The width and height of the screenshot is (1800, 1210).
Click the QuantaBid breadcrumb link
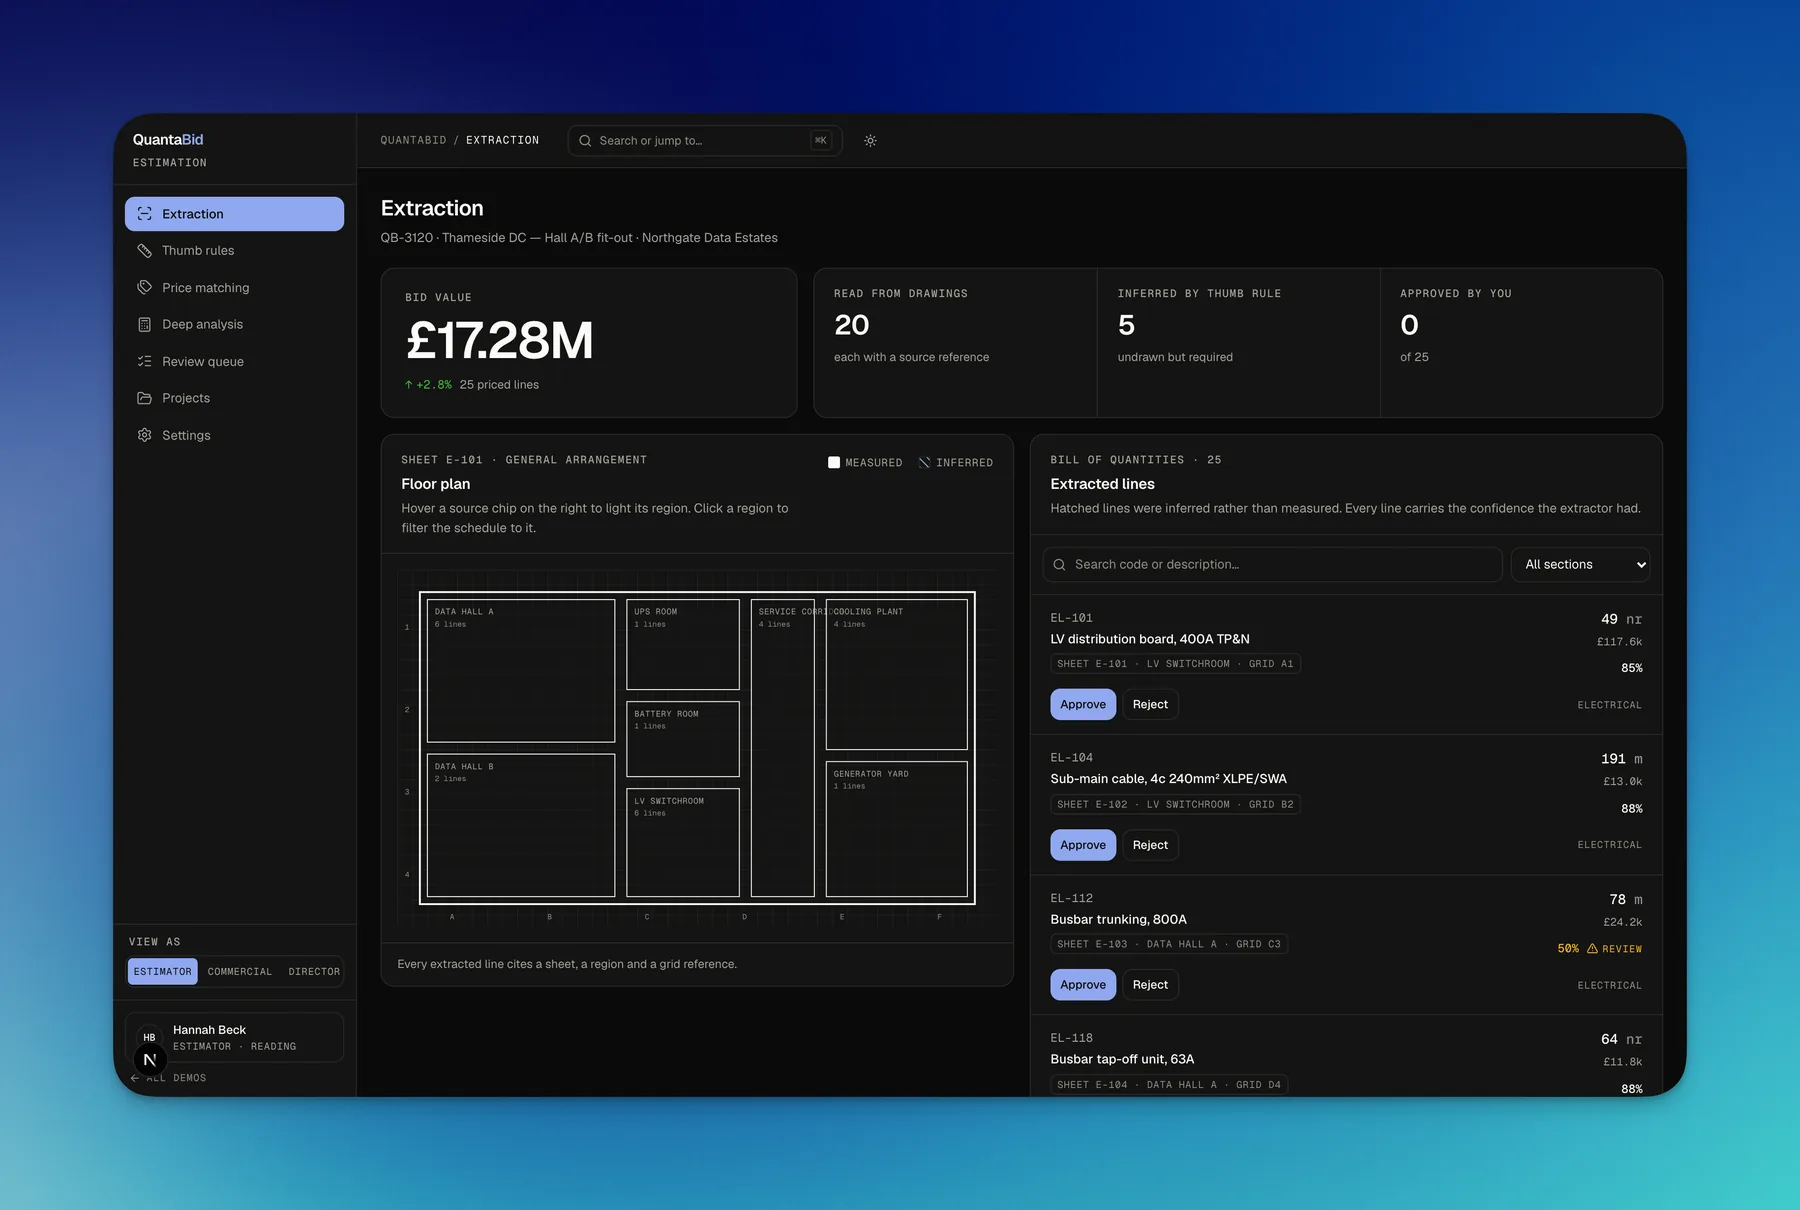pos(413,141)
